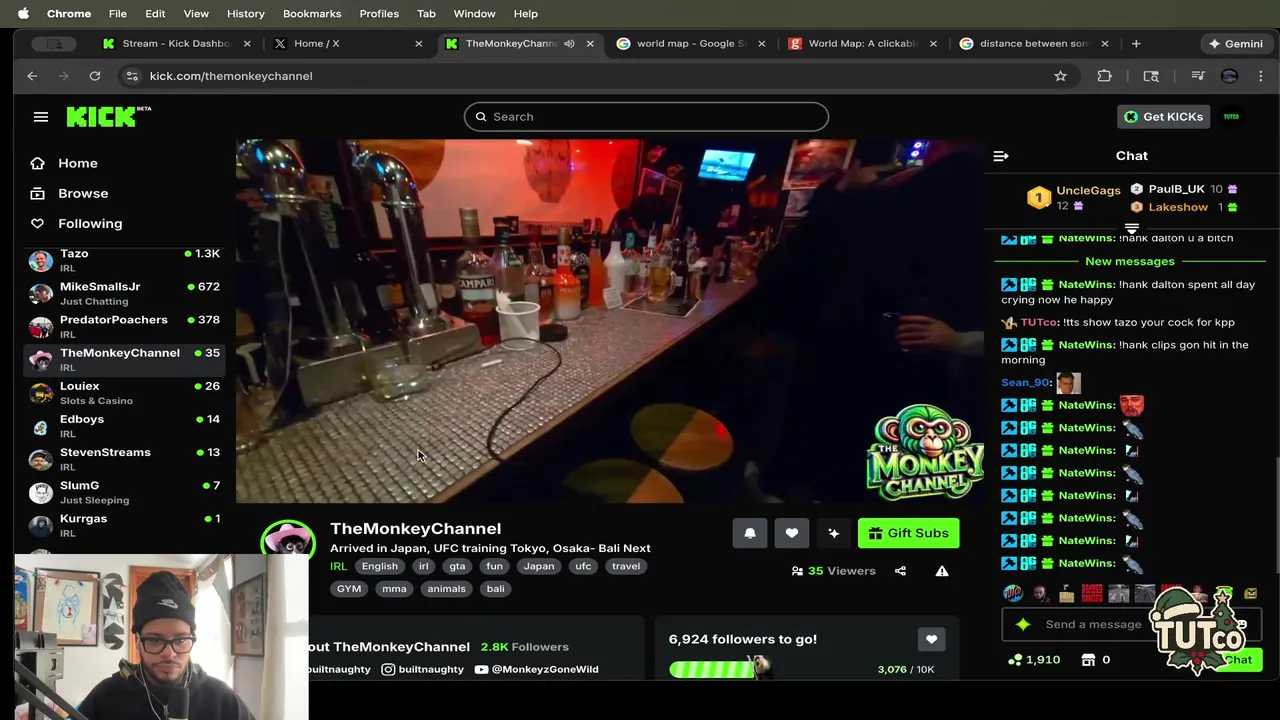Close the distance between tab

(1104, 44)
